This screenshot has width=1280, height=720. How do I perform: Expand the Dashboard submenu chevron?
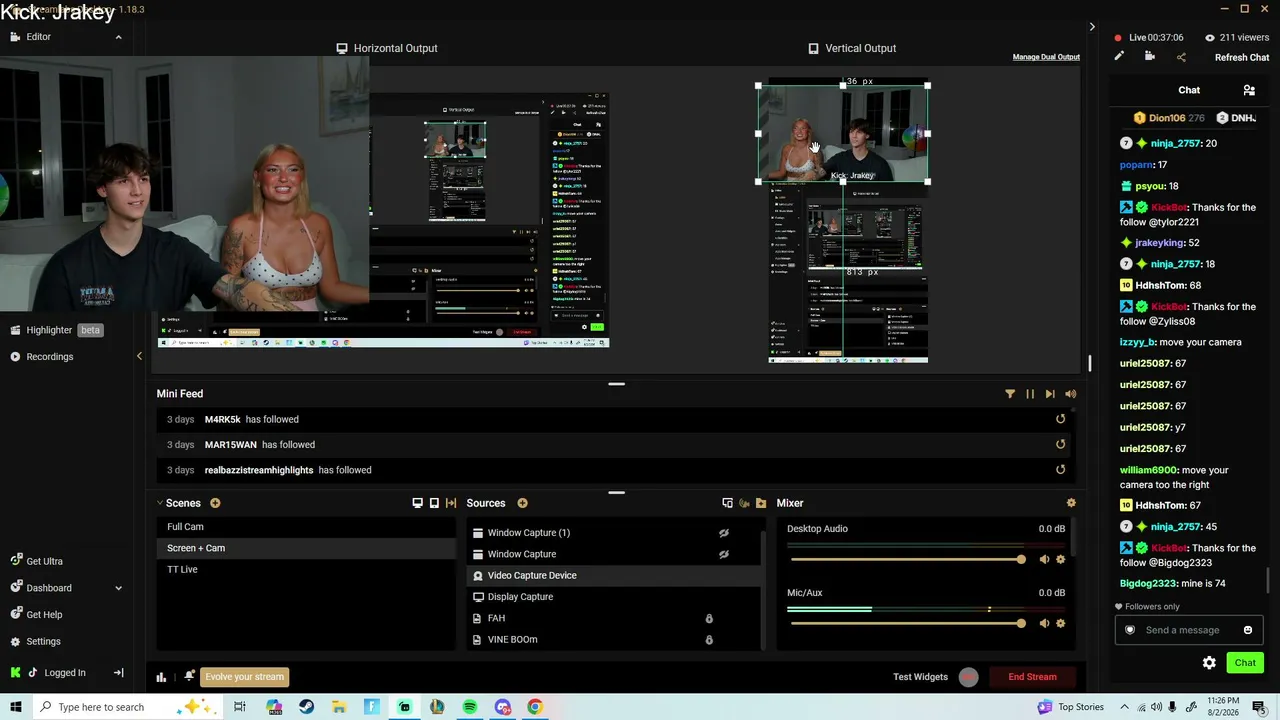(118, 588)
